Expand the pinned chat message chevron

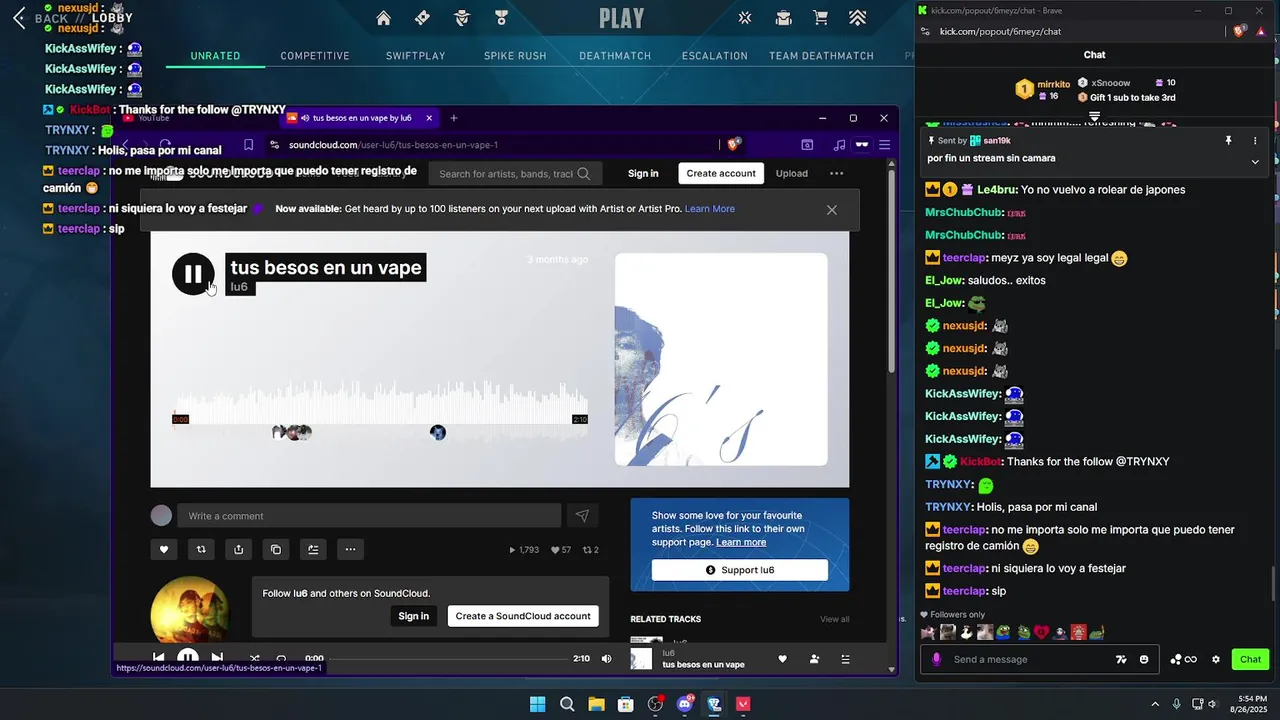click(1255, 162)
